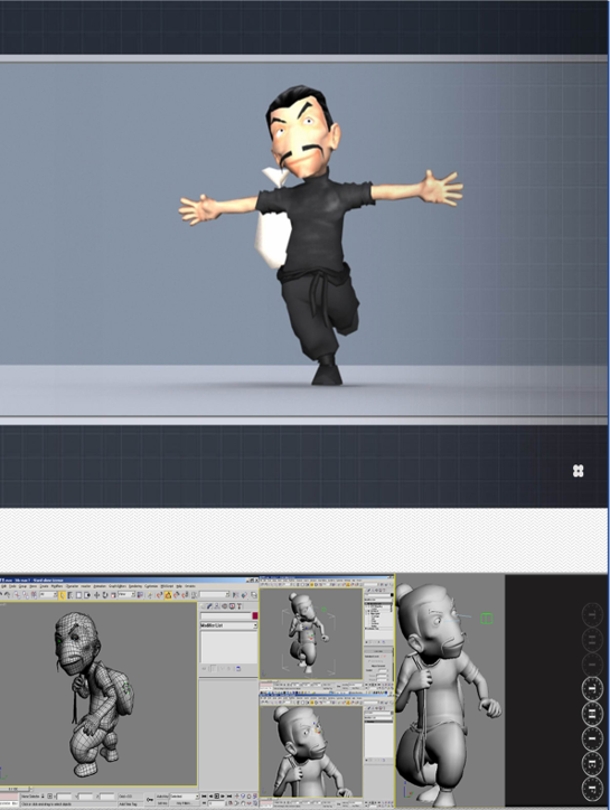This screenshot has width=610, height=810.
Task: Open the Modifiers menu
Action: pyautogui.click(x=57, y=586)
